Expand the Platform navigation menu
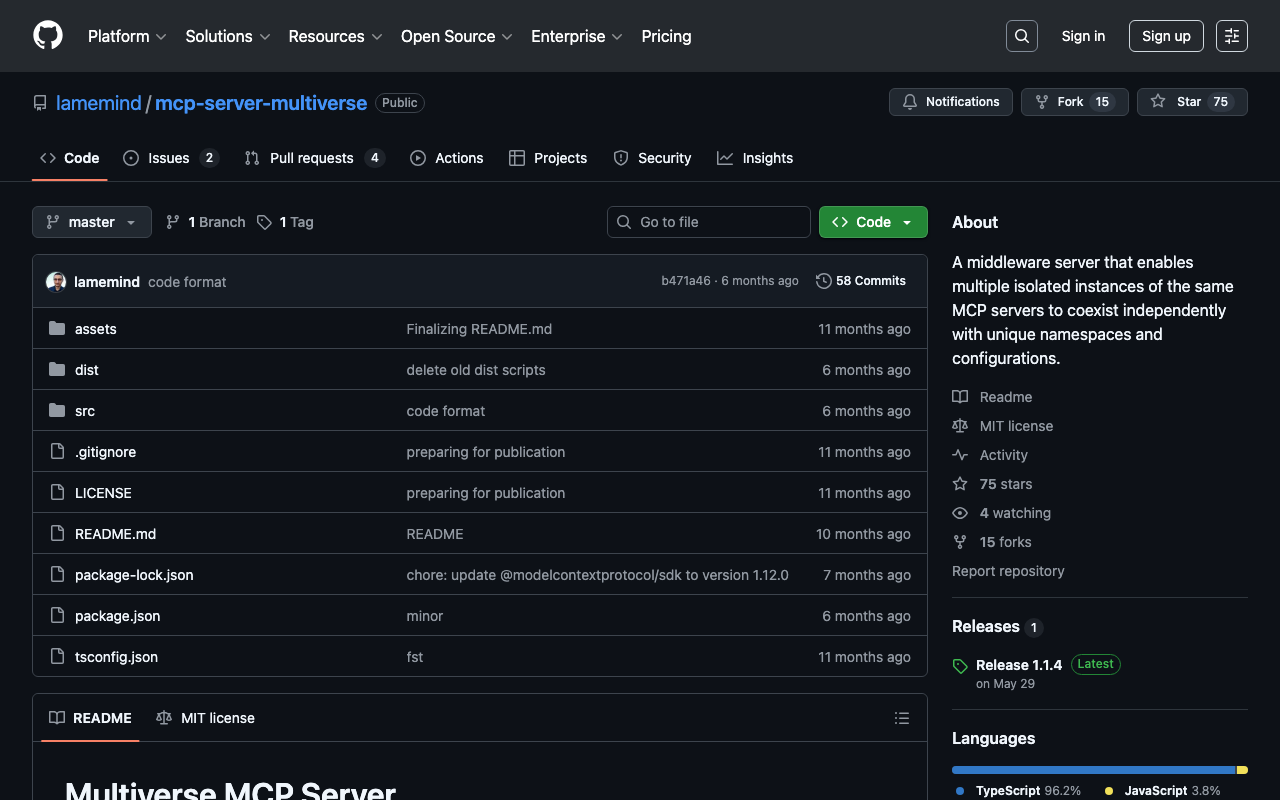Screen dimensions: 1280x800 pyautogui.click(x=127, y=36)
